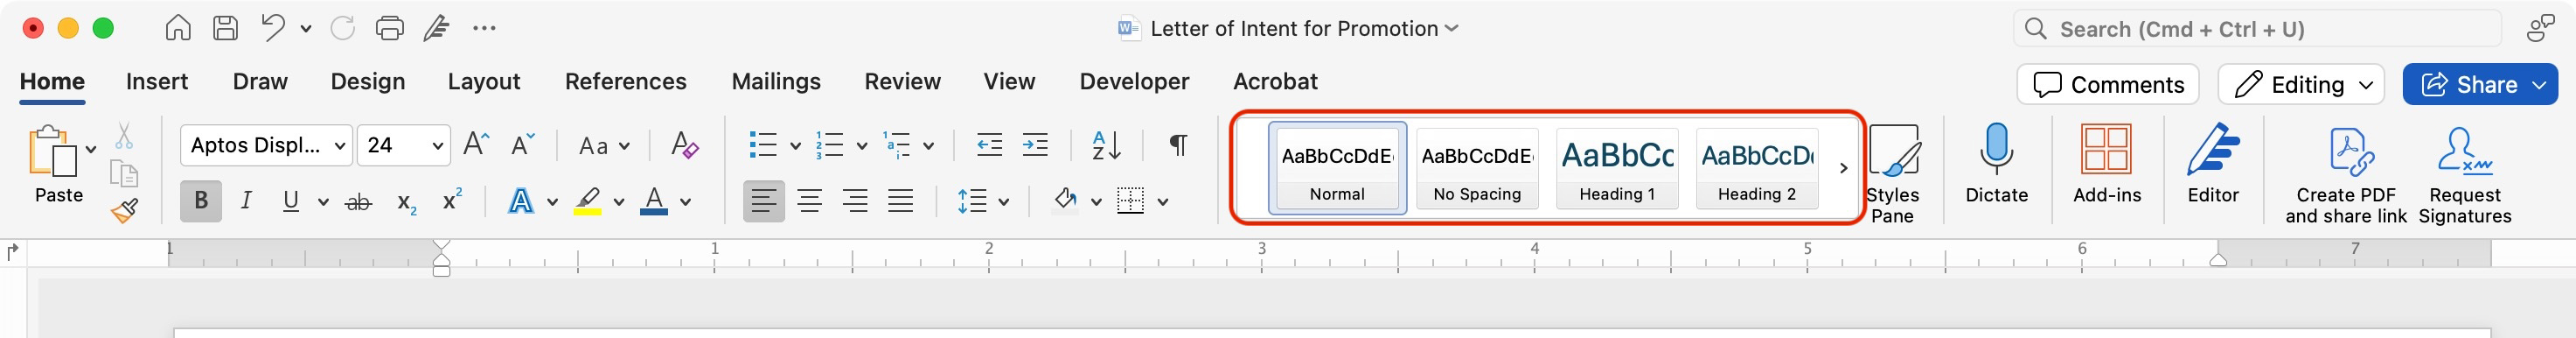Screen dimensions: 2576x338
Task: Start Dictate with microphone icon
Action: (x=1996, y=164)
